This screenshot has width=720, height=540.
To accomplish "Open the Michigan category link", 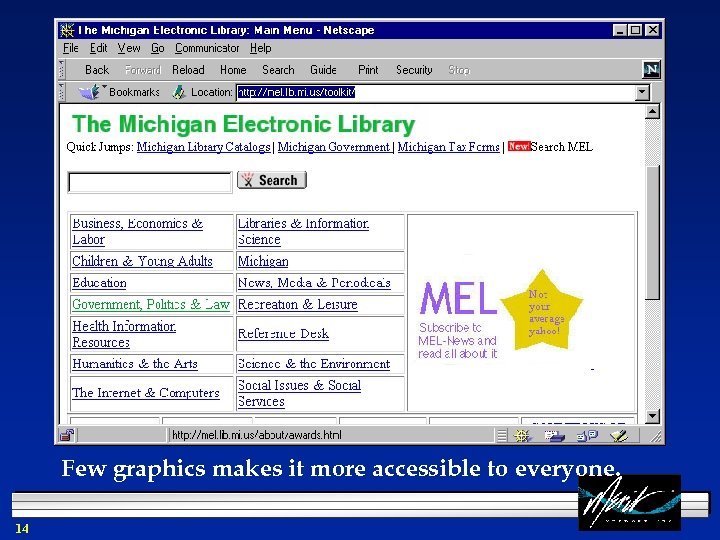I will click(x=263, y=261).
